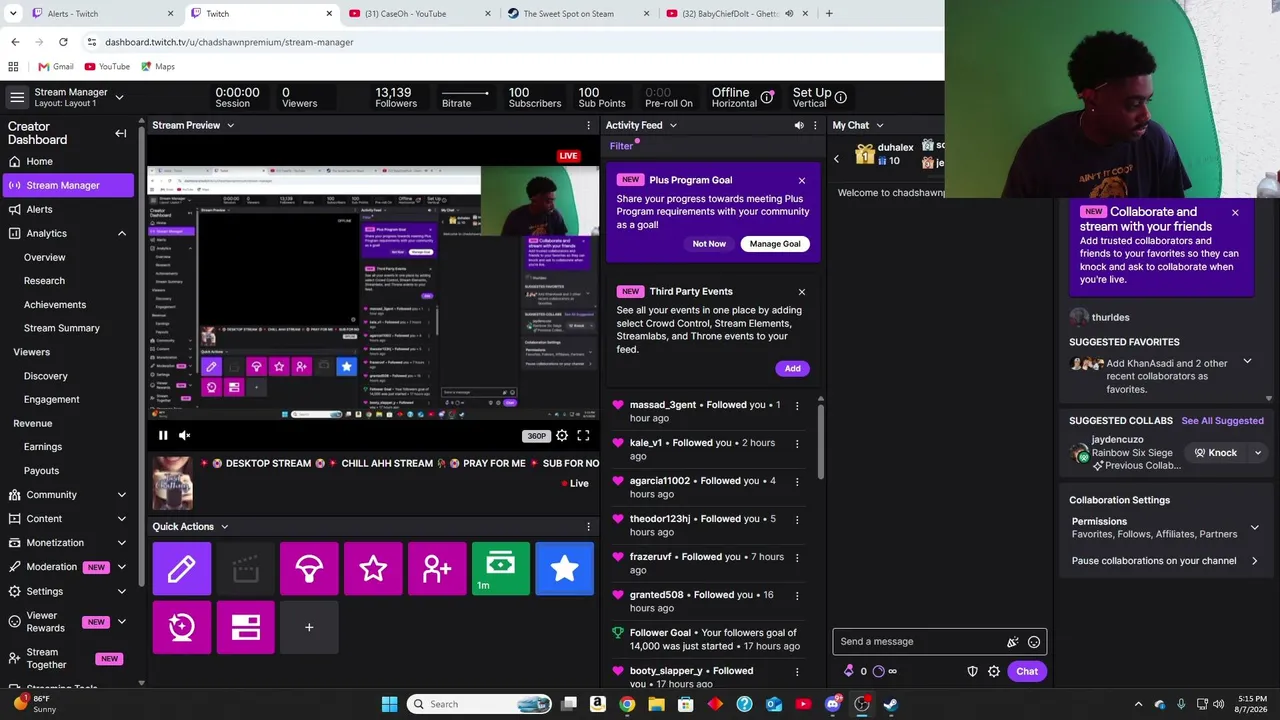
Task: Collapse the Analytics sidebar section
Action: 122,233
